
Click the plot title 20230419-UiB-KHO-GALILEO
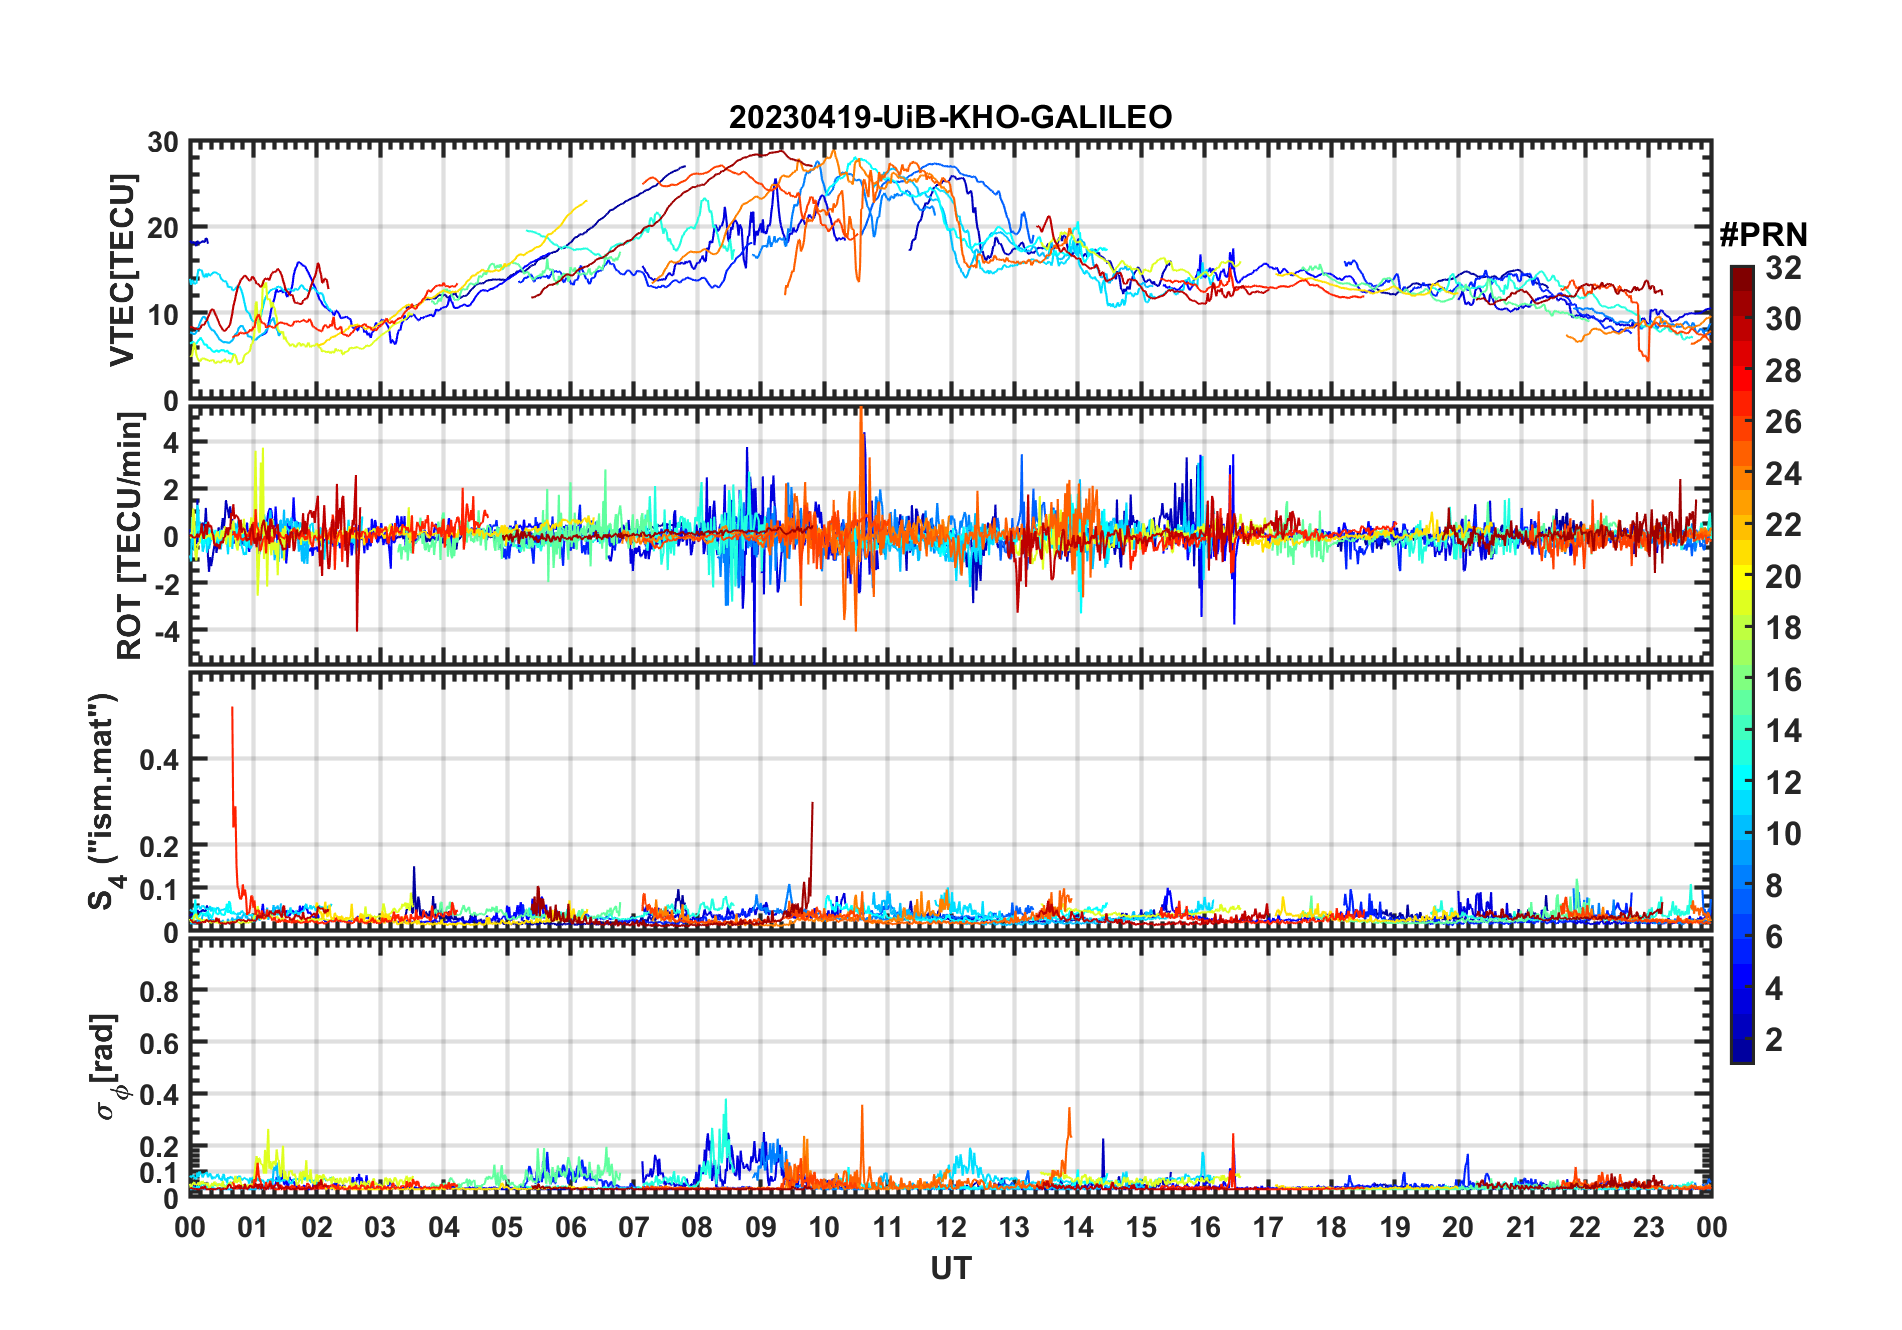point(950,117)
